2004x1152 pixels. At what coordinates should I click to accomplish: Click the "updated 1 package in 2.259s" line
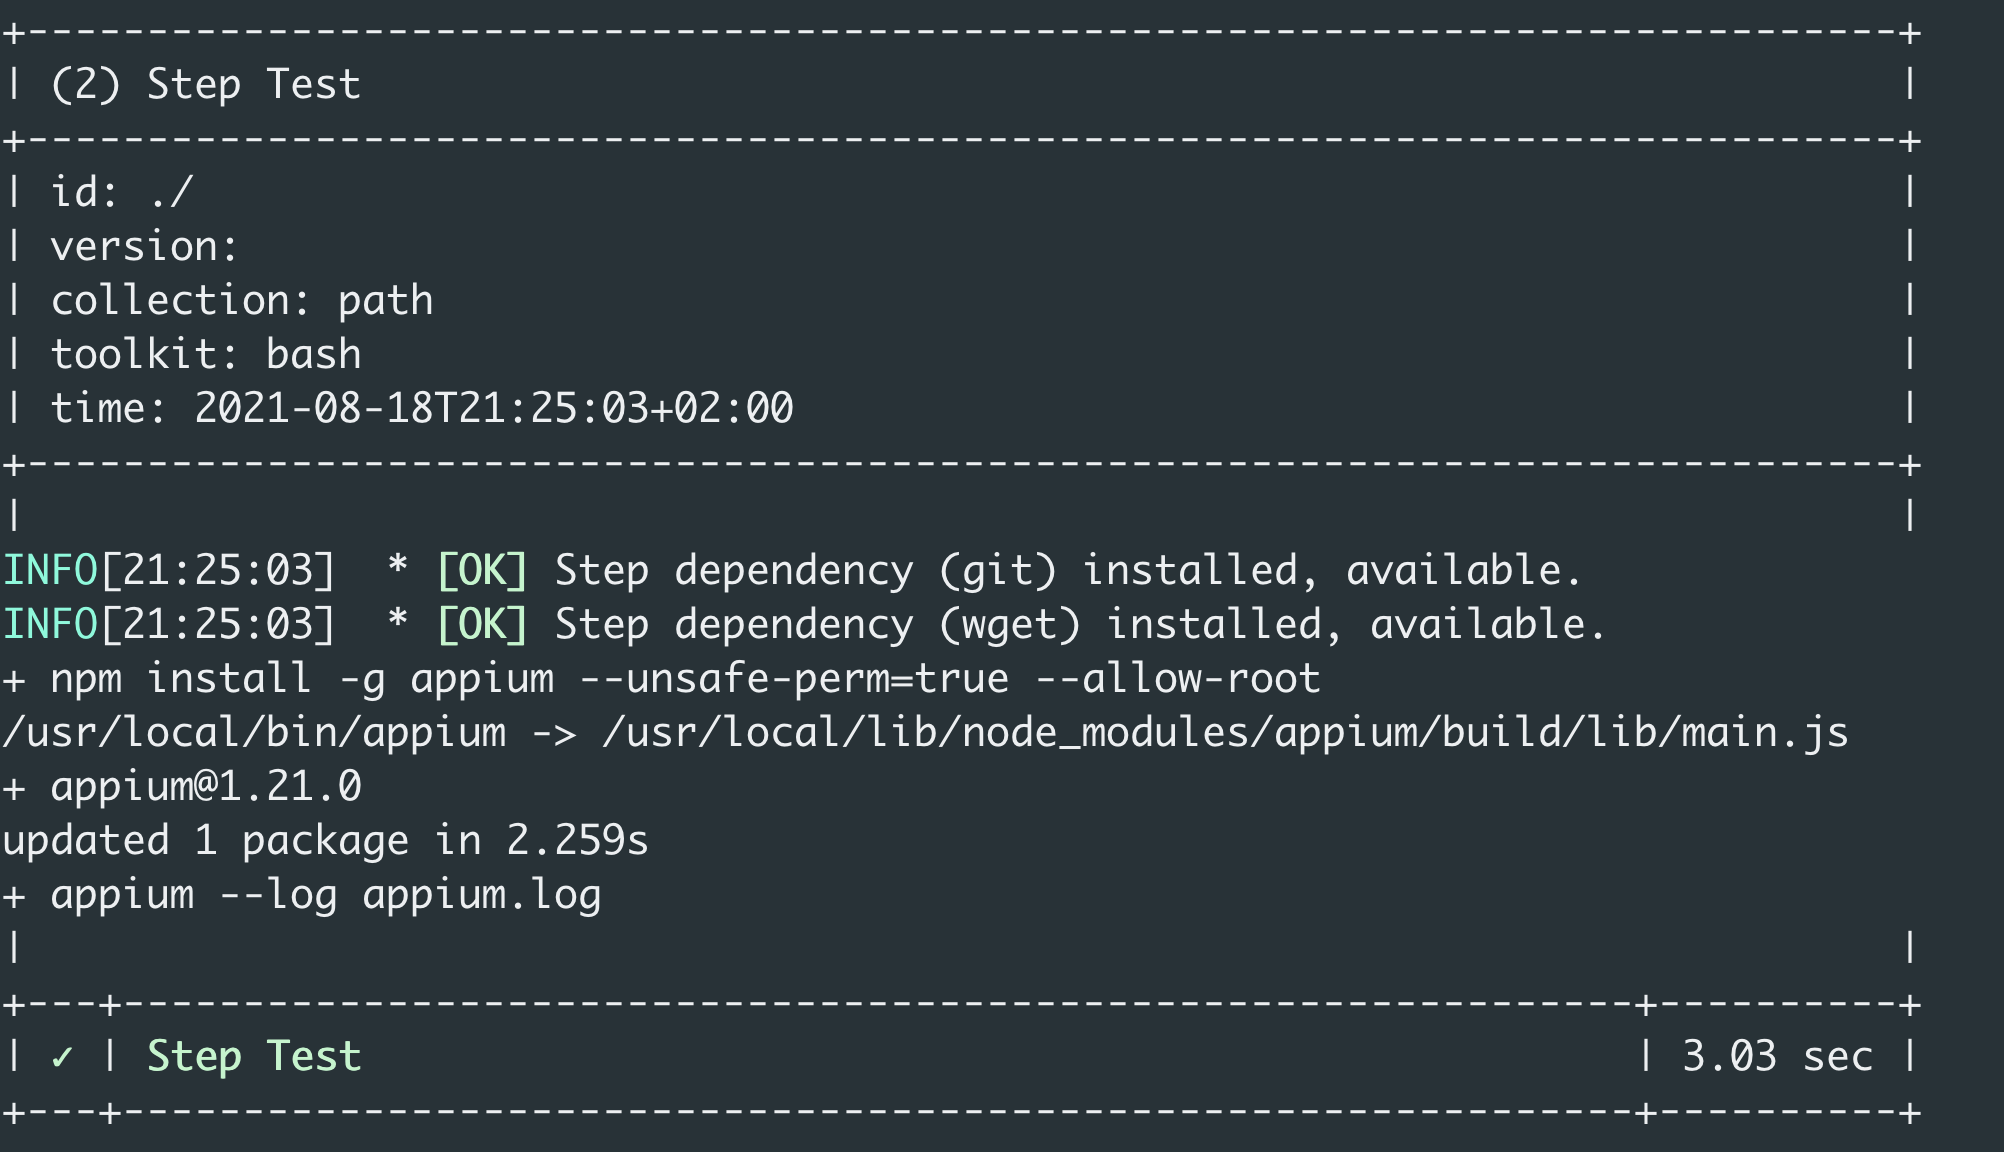click(x=325, y=840)
